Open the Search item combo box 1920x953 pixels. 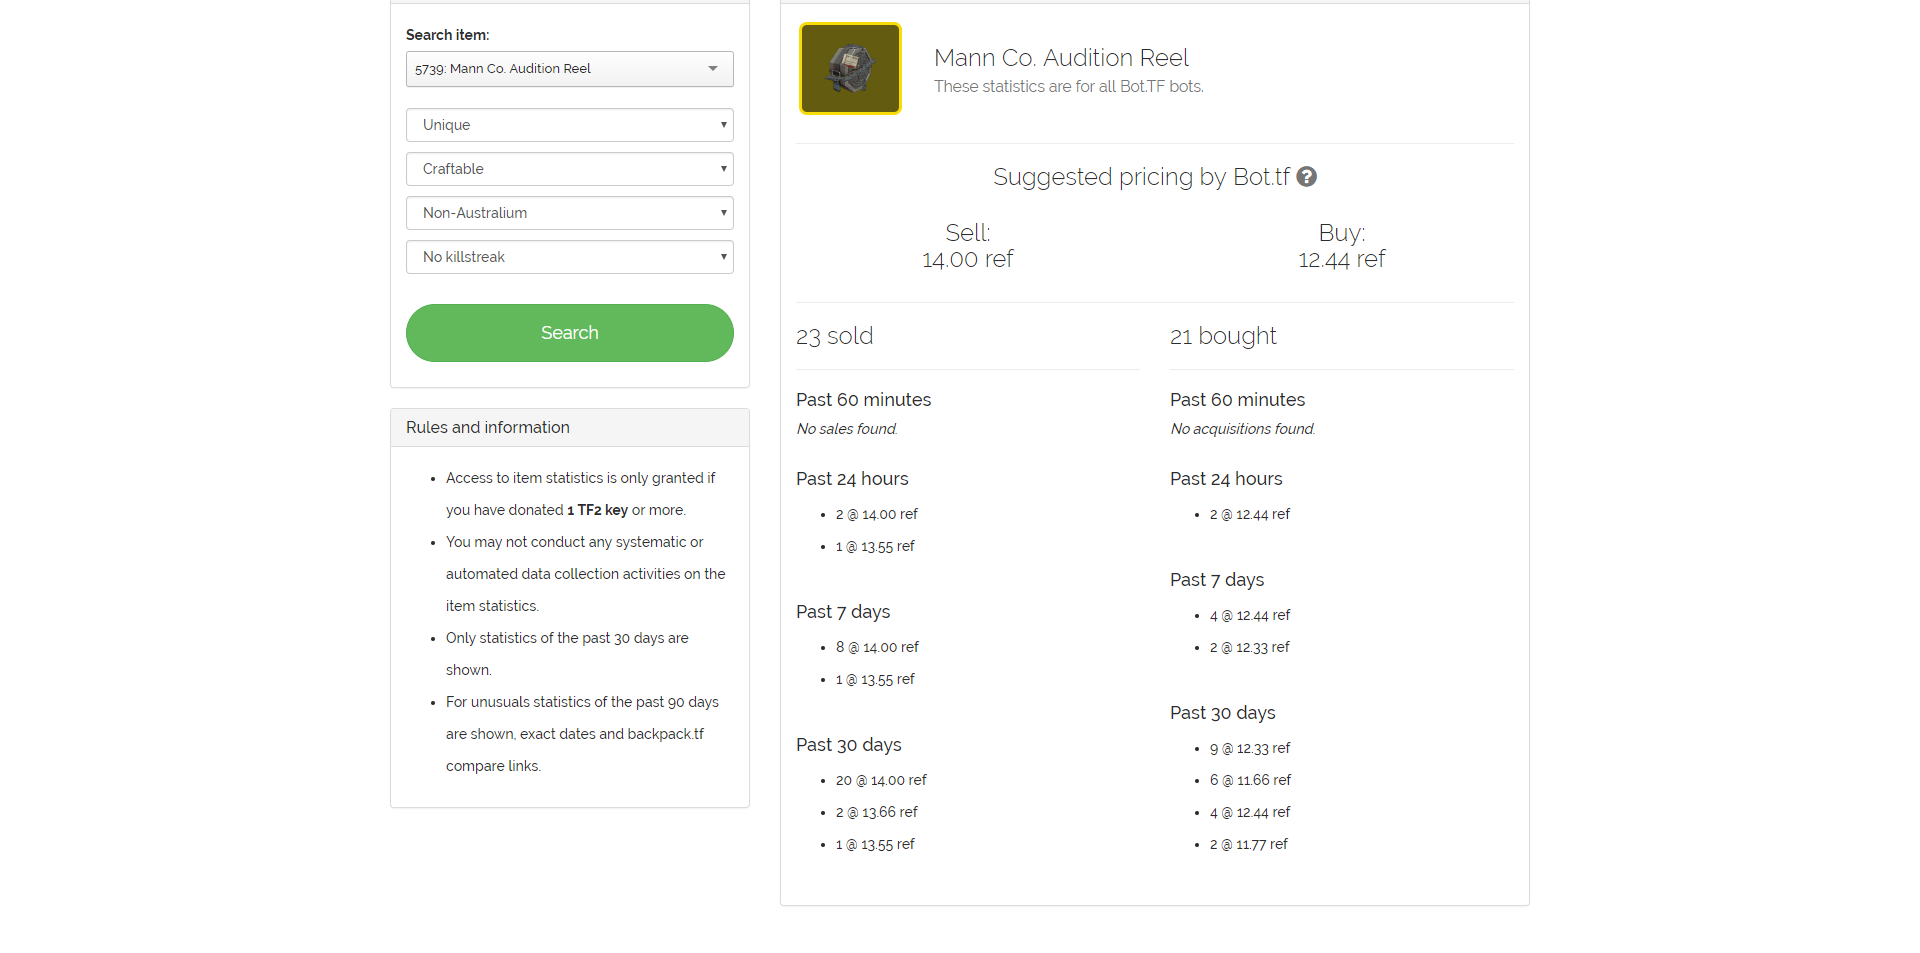pyautogui.click(x=569, y=69)
